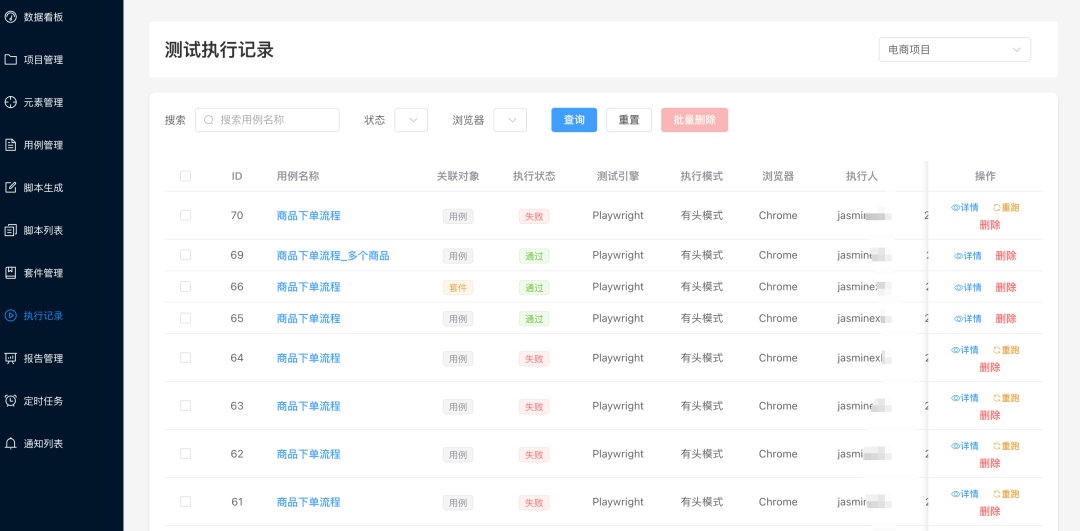Click the 数据看板 dashboard icon

coord(10,17)
